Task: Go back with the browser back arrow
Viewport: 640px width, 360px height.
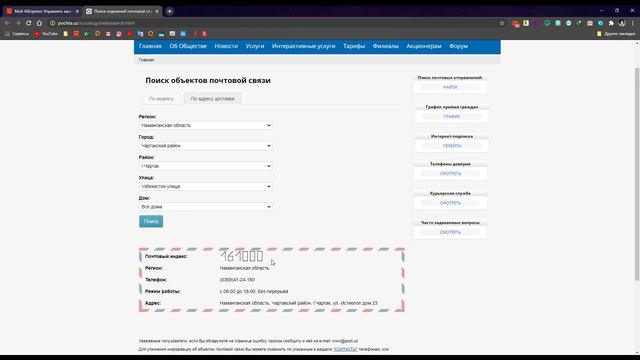Action: click(7, 23)
